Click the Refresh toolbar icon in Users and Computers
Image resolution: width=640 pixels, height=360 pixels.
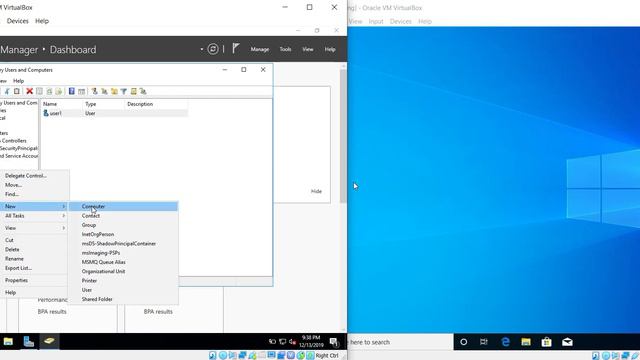coord(49,91)
